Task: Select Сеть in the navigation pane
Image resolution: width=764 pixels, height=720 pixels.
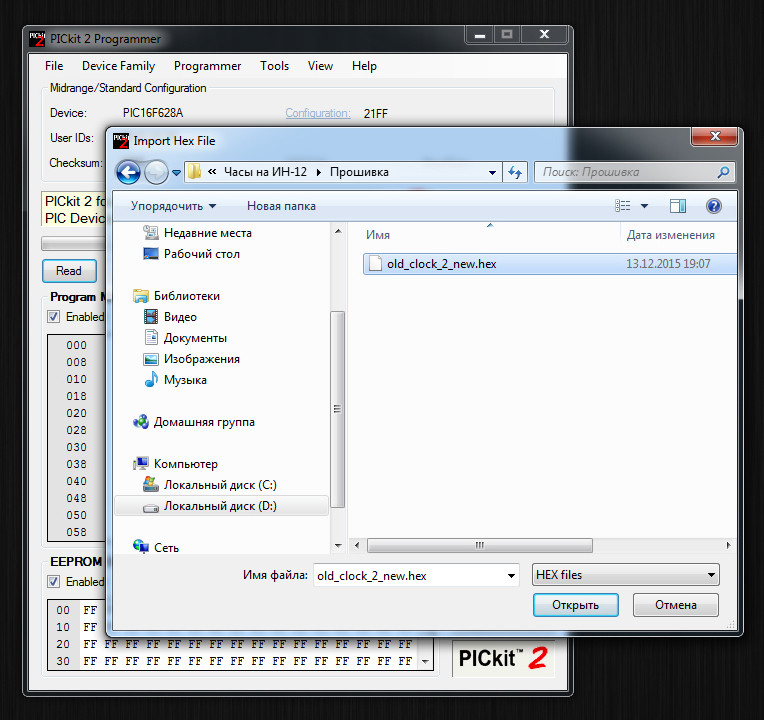Action: [x=167, y=548]
